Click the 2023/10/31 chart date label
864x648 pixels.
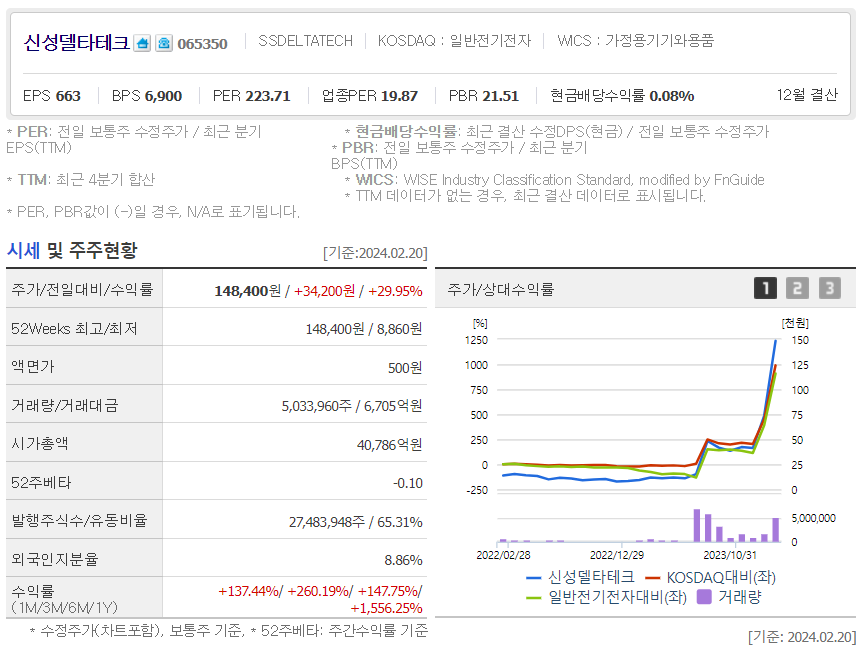coord(730,555)
